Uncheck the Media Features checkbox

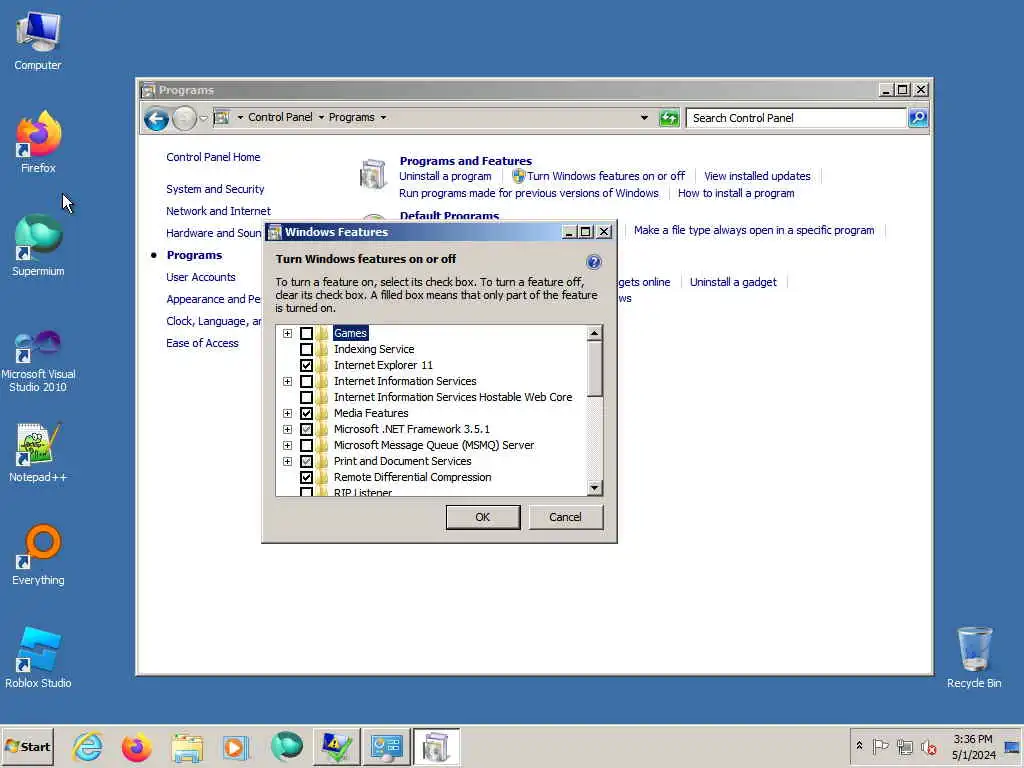306,413
